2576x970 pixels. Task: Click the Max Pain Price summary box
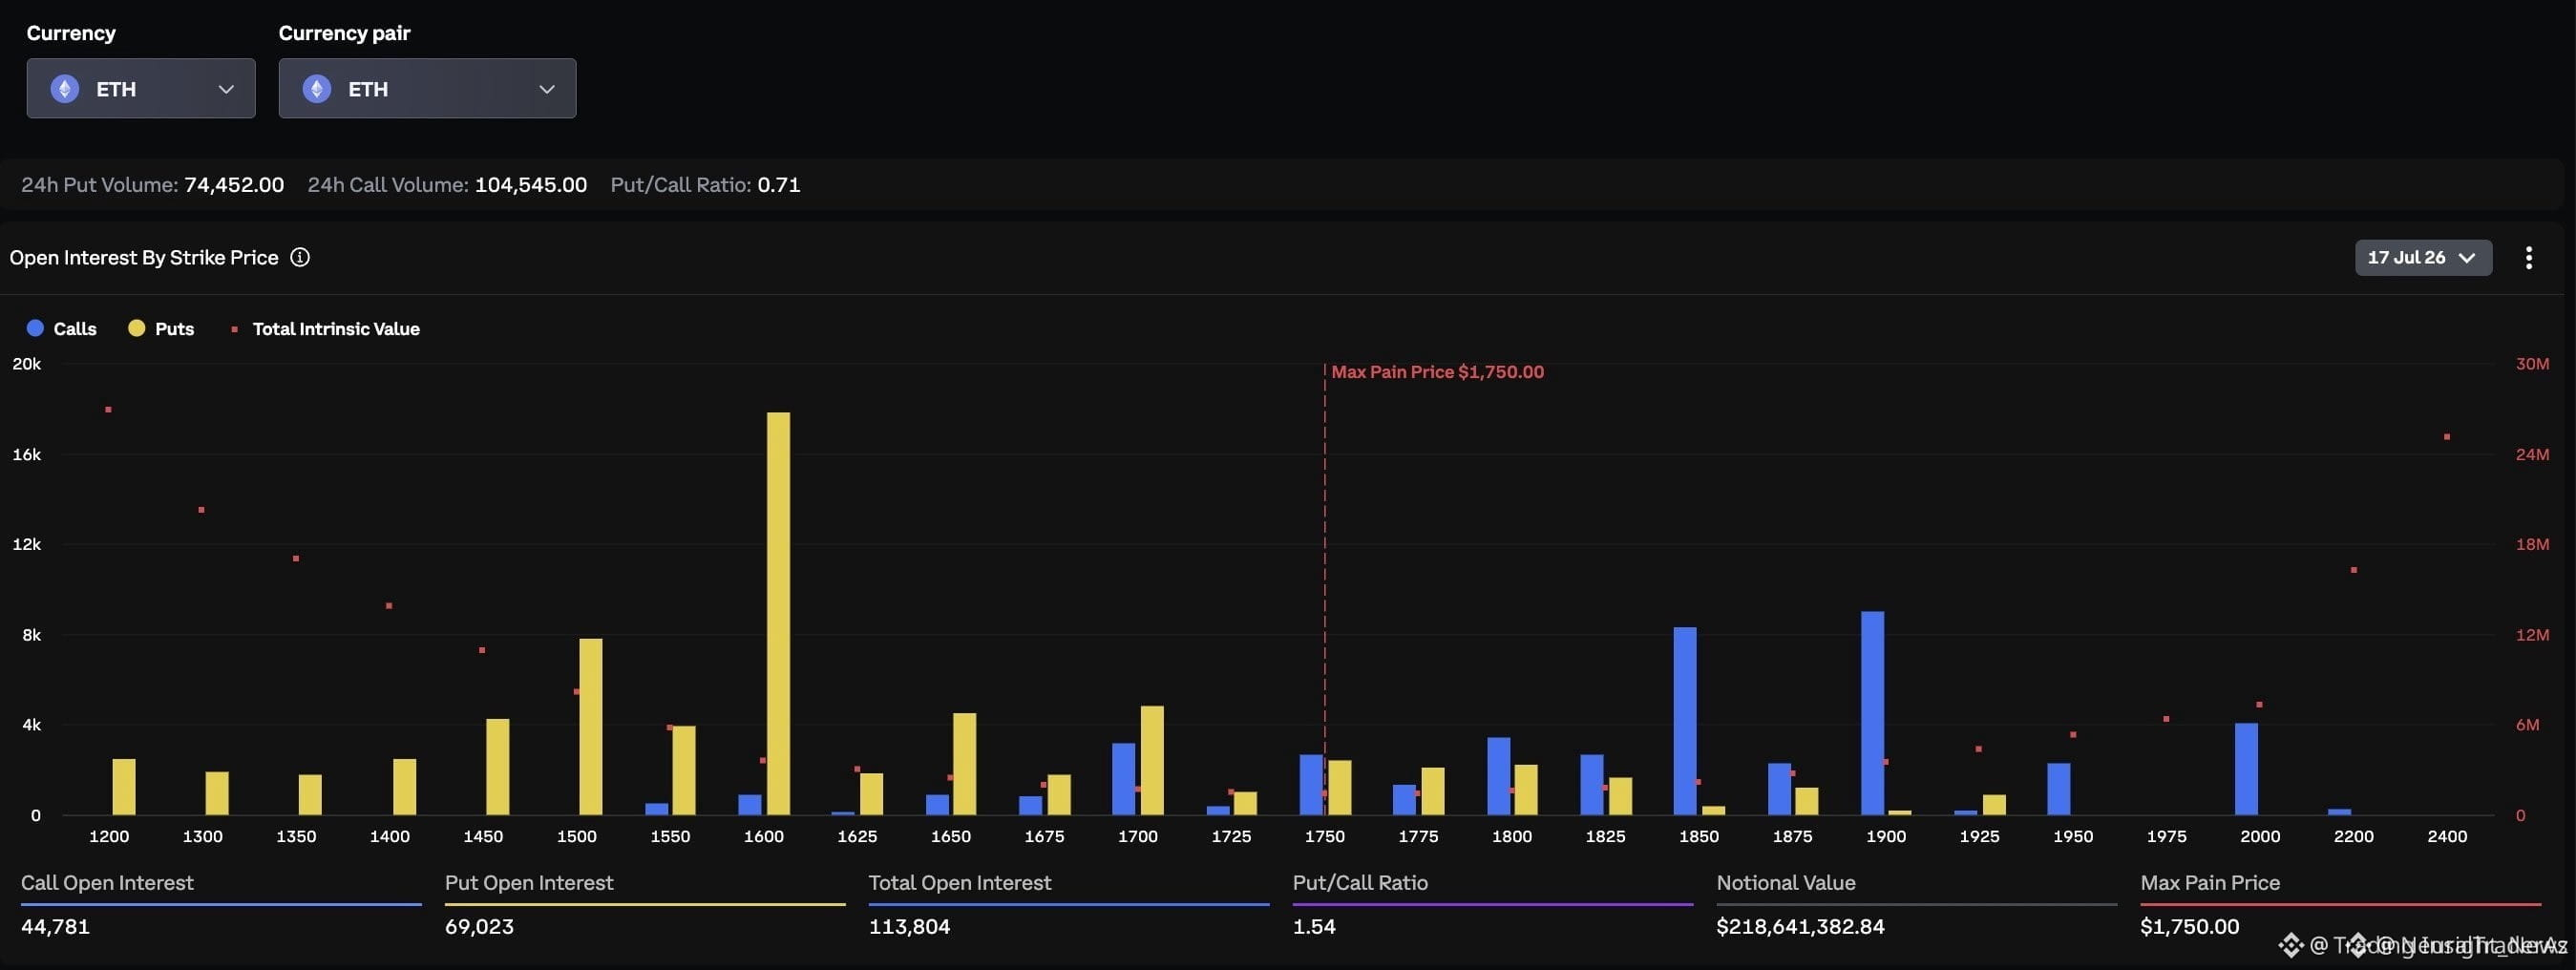pos(2341,905)
